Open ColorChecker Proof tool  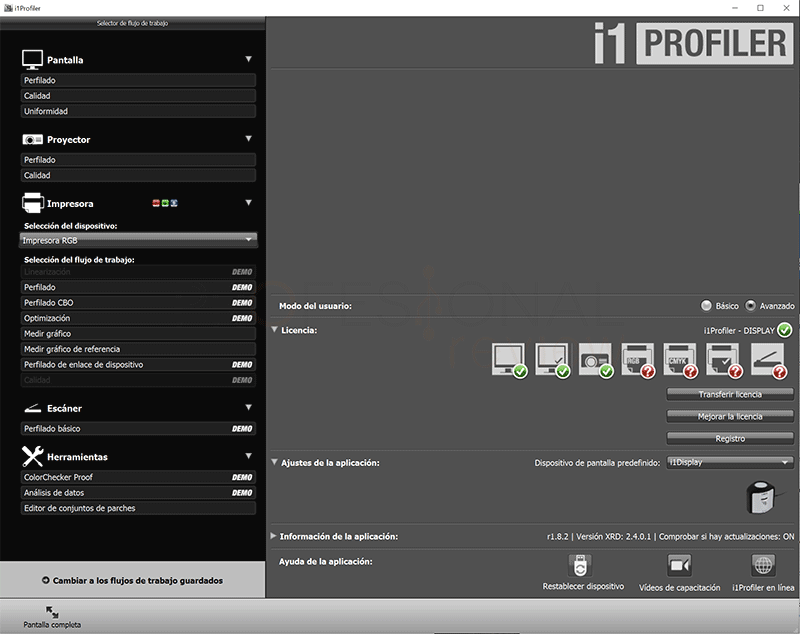138,477
